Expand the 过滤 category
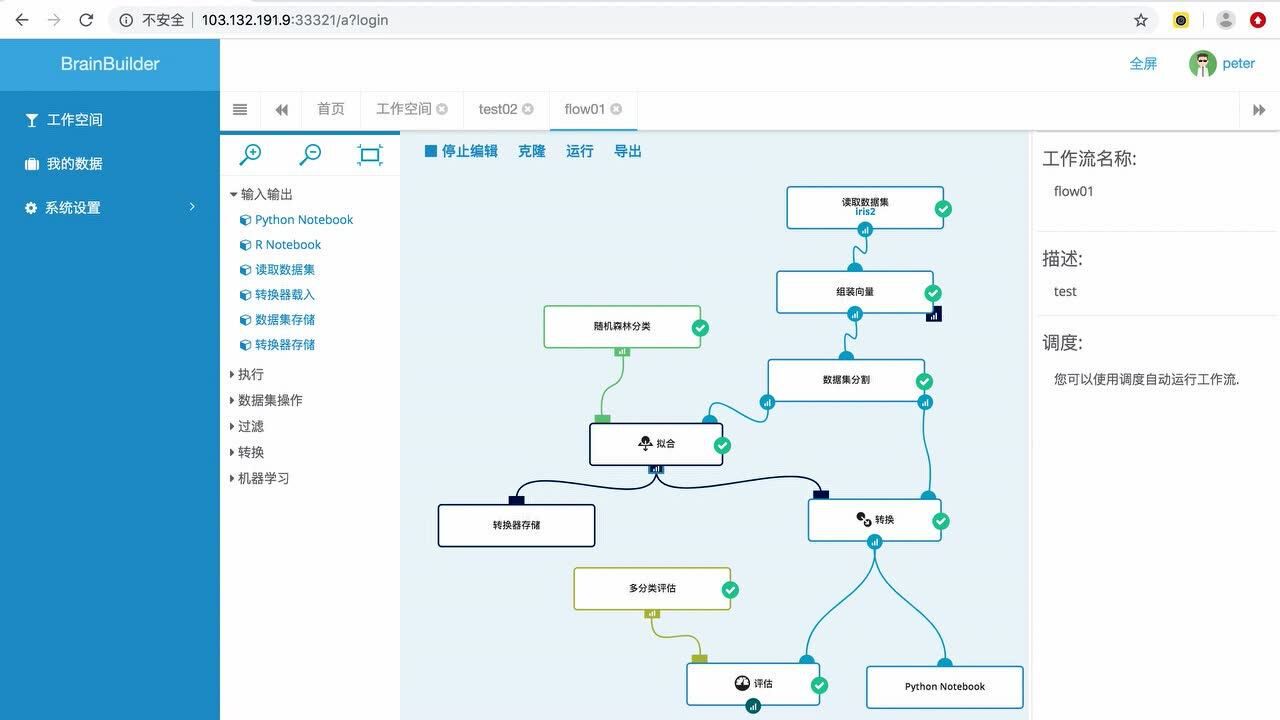The image size is (1280, 720). point(246,426)
